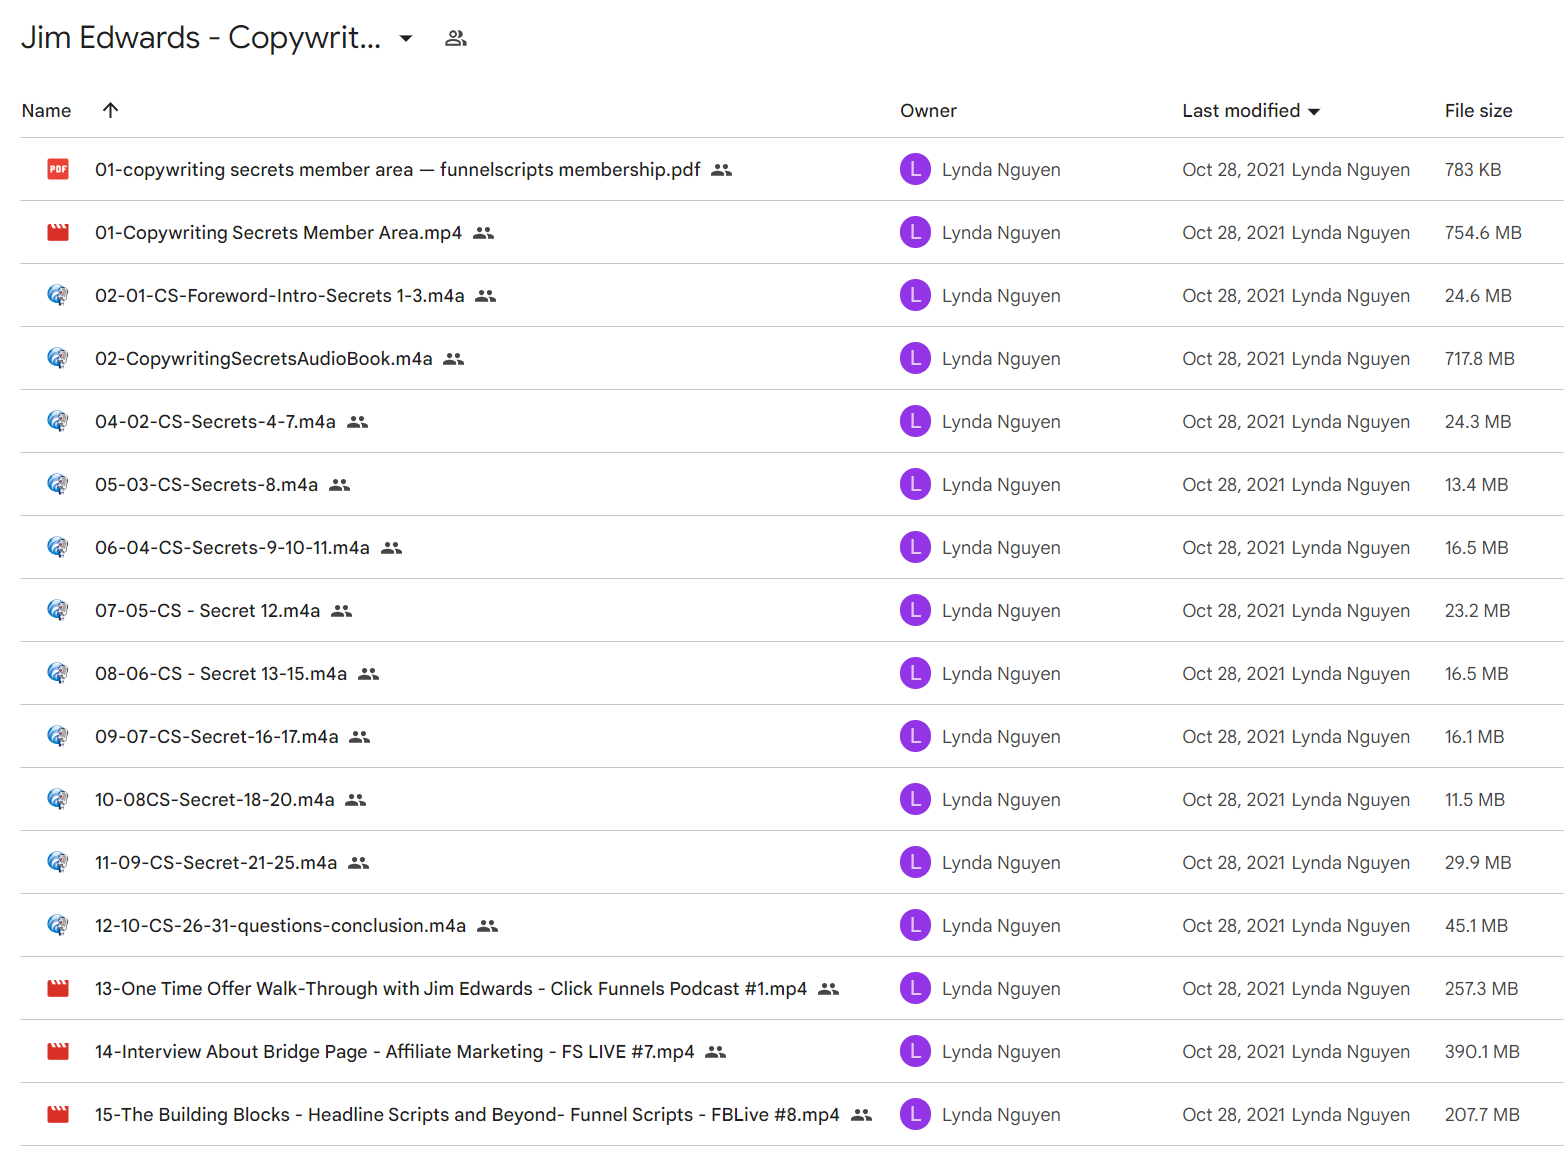1564x1150 pixels.
Task: Click the PDF icon of funnelscripts membership file
Action: point(58,170)
